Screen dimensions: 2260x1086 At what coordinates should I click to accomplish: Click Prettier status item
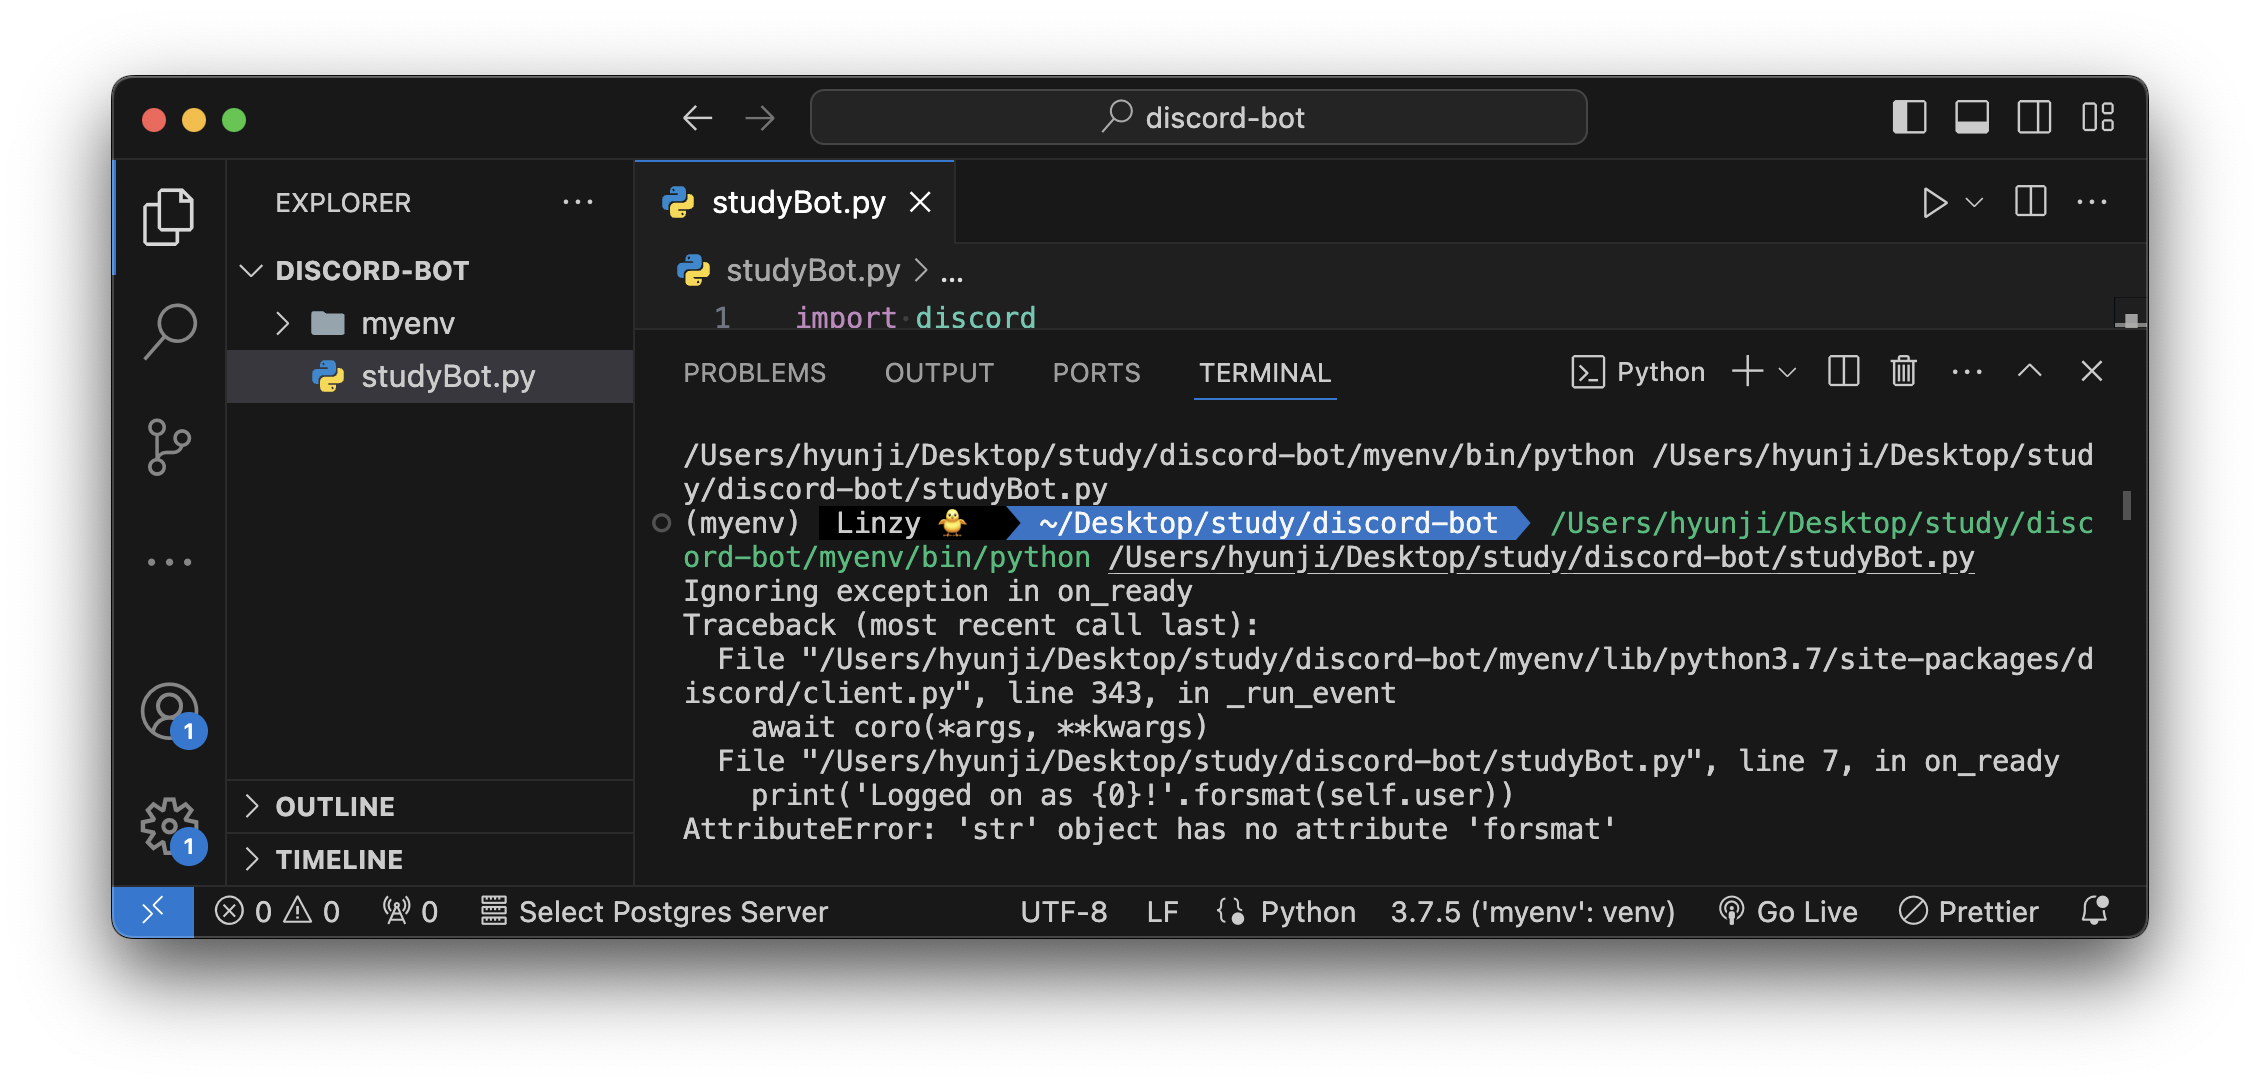(x=1968, y=911)
